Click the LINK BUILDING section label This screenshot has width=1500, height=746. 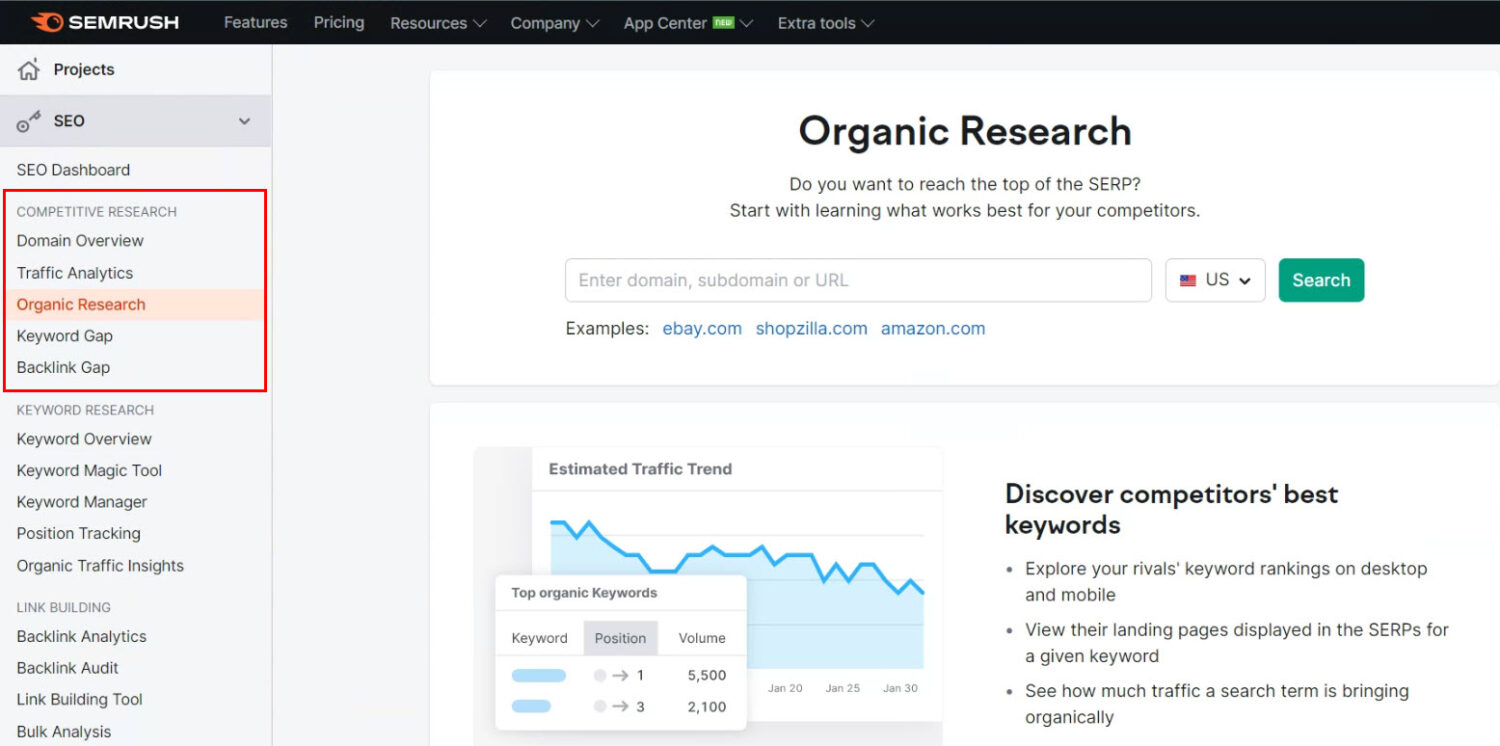tap(64, 607)
